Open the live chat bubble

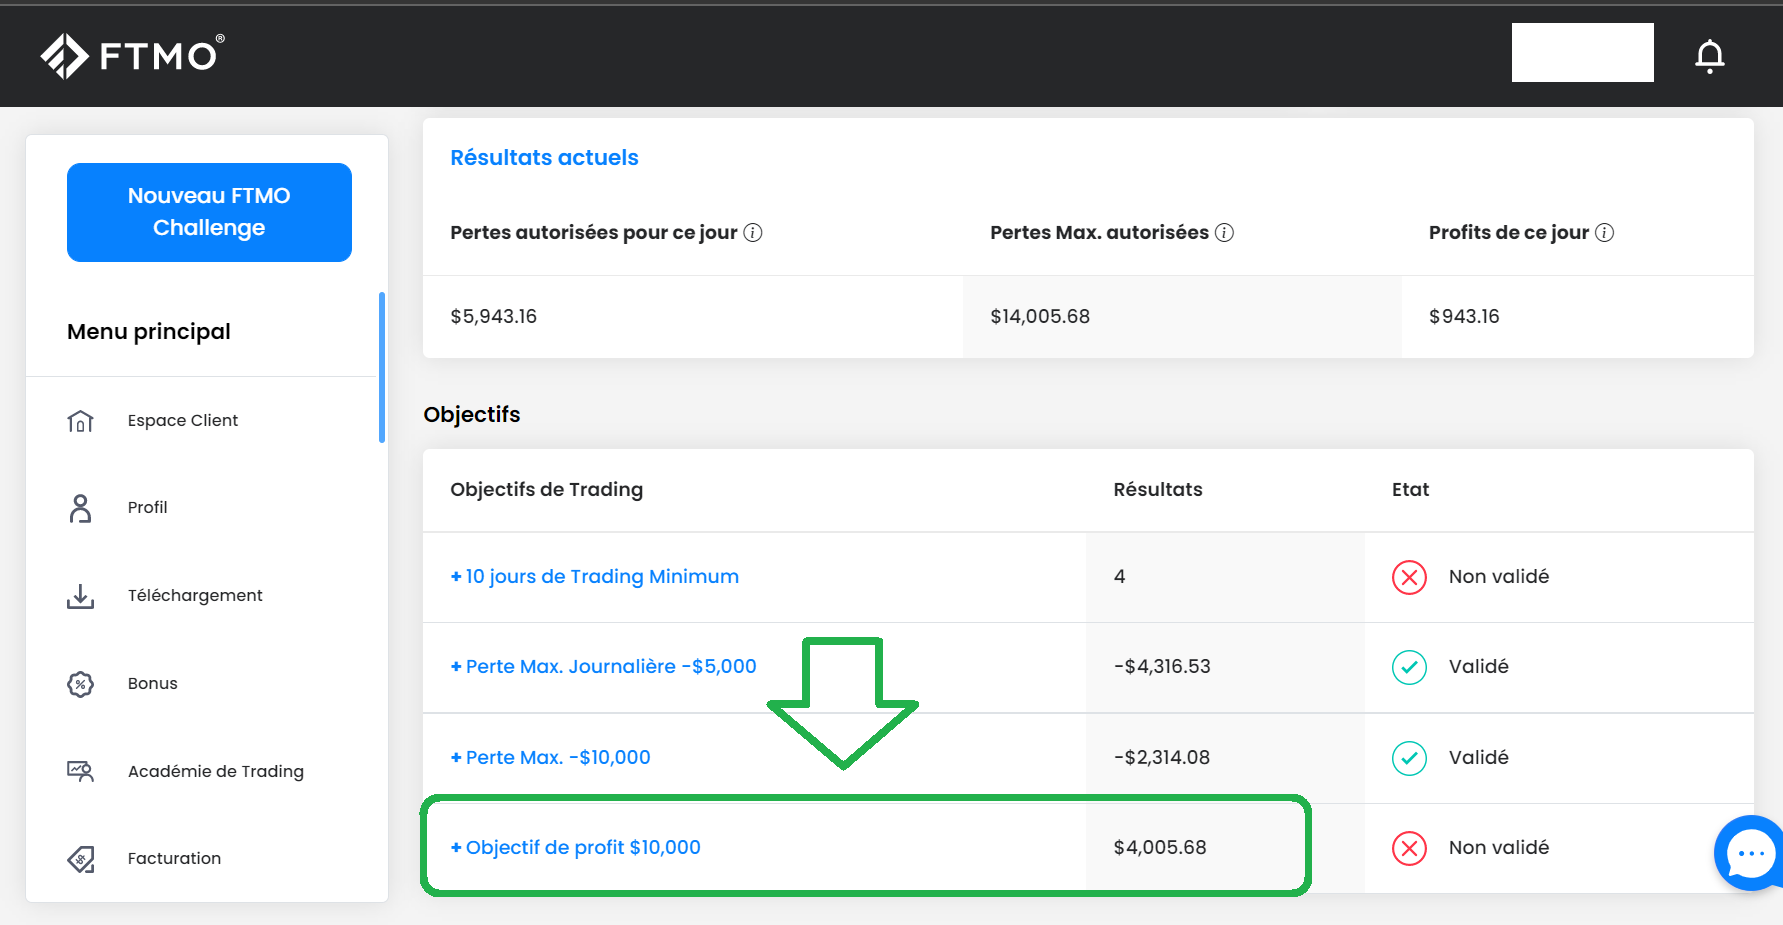(x=1750, y=853)
